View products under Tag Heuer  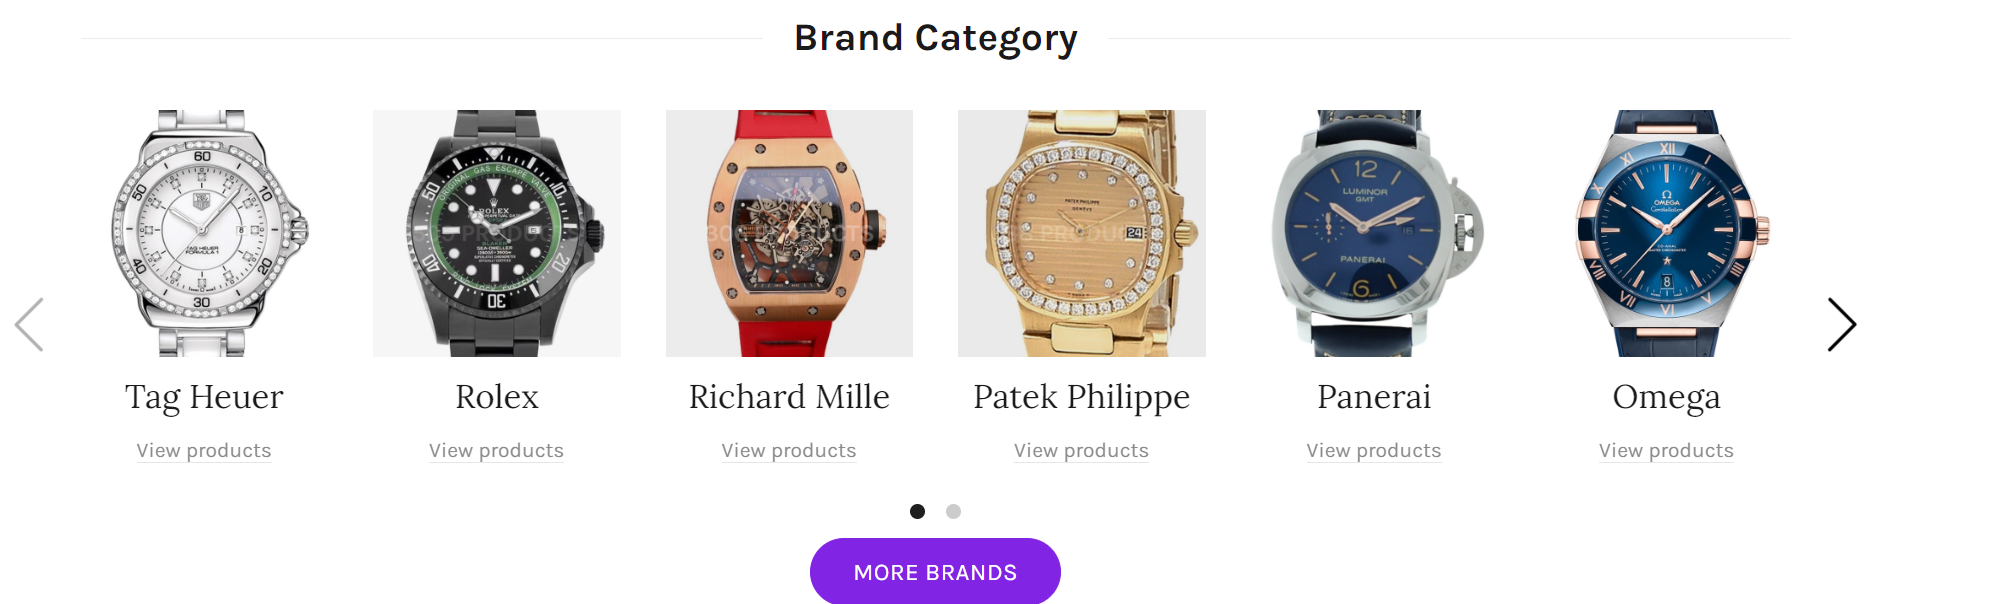point(204,451)
